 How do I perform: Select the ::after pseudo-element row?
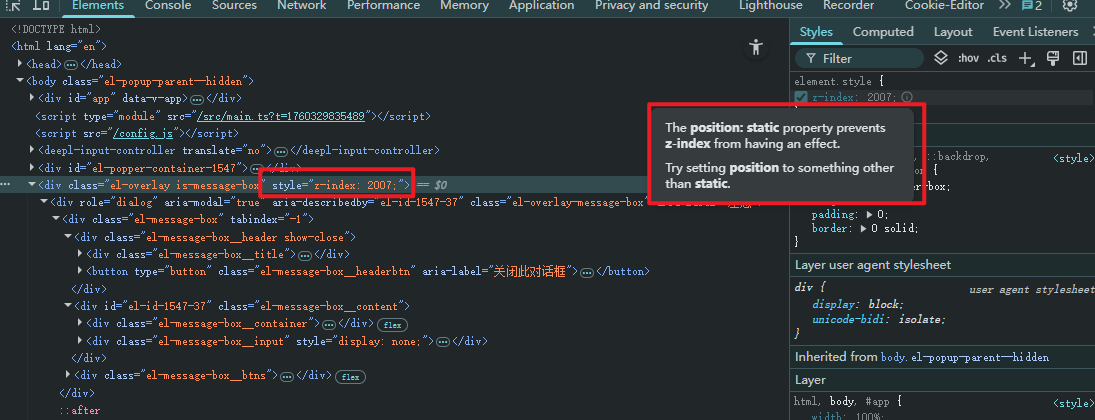[x=80, y=411]
